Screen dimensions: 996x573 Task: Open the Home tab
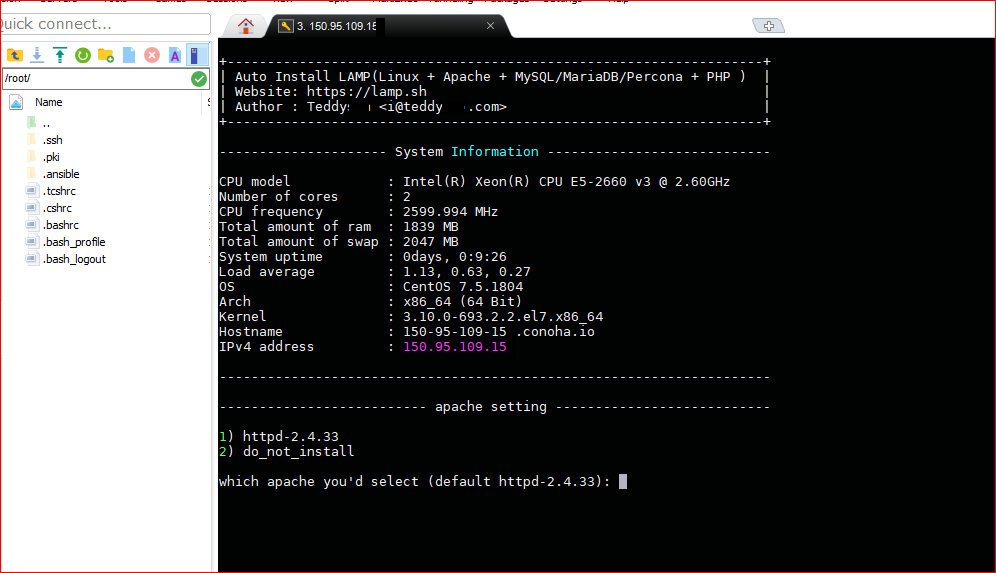click(x=246, y=26)
